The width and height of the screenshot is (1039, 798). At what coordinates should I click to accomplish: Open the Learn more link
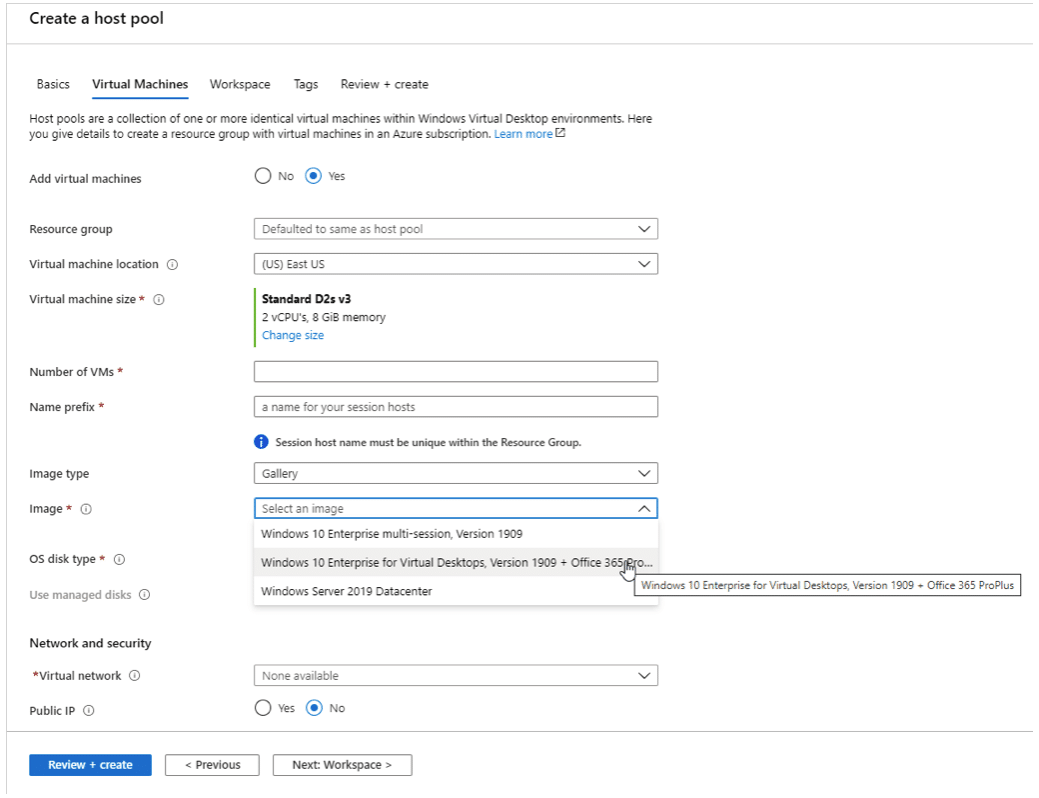523,134
